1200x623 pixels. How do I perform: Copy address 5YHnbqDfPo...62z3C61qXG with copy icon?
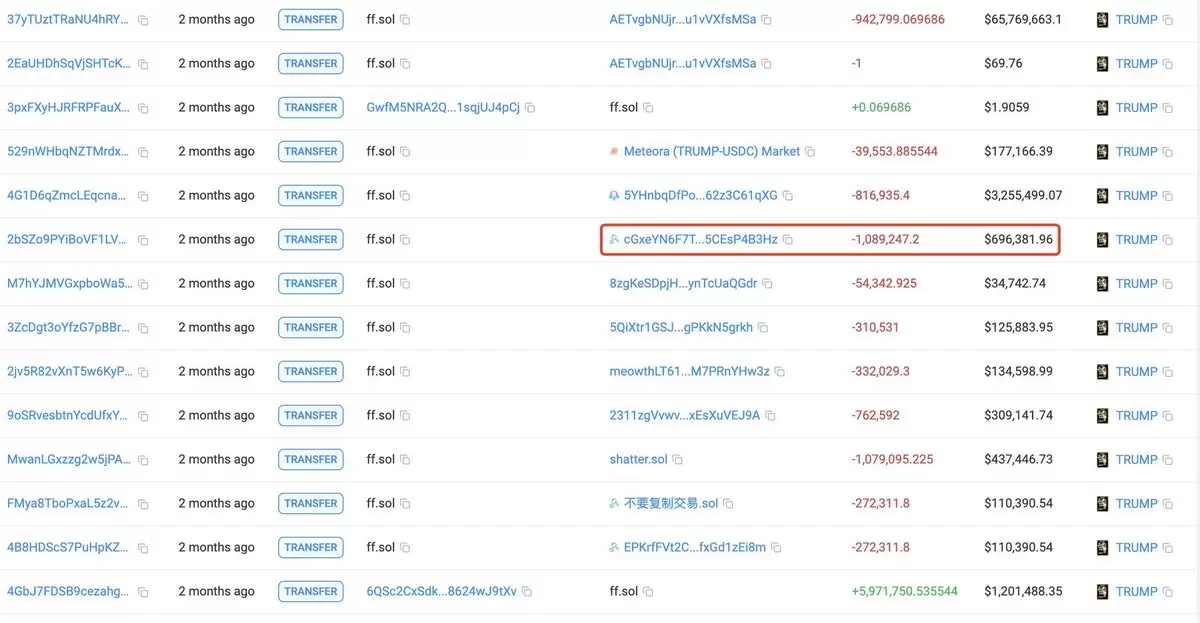click(x=788, y=196)
